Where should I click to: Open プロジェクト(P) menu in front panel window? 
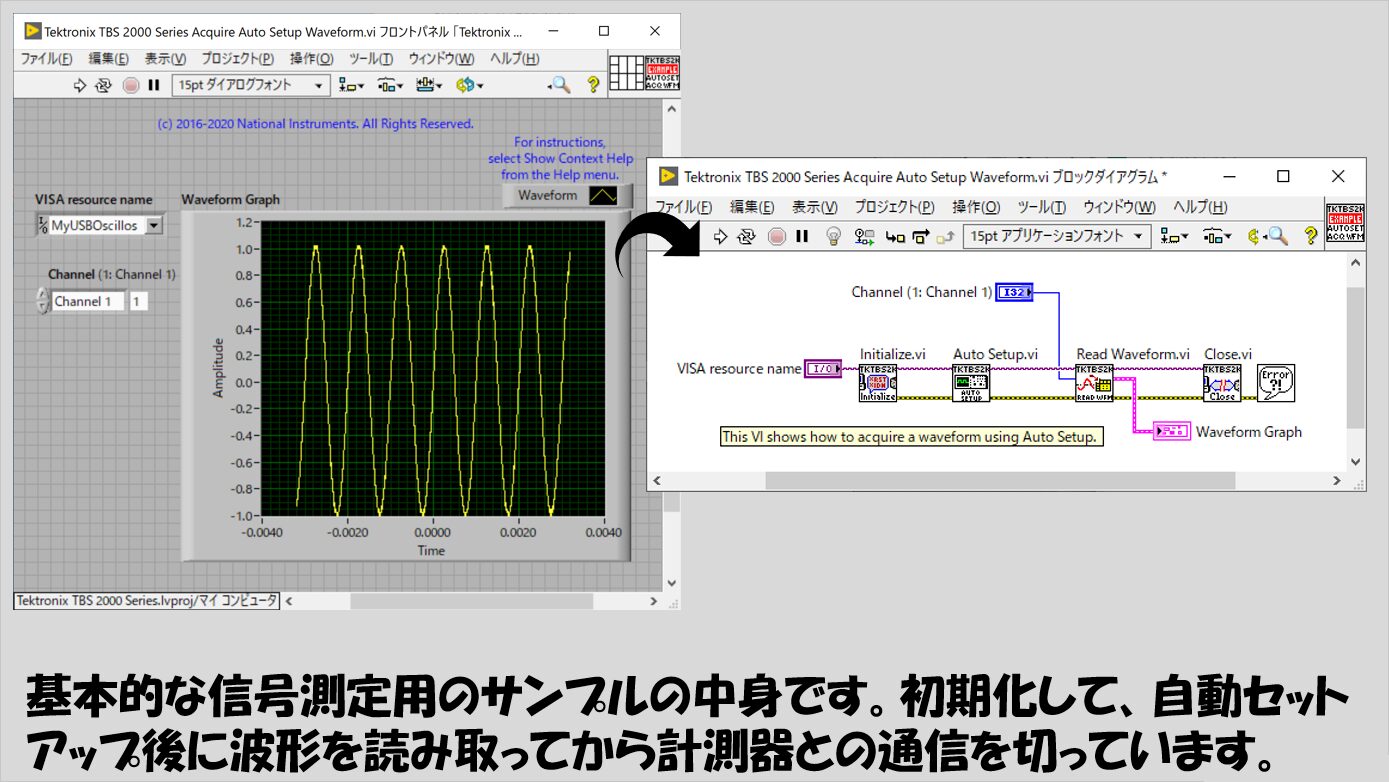pos(238,59)
